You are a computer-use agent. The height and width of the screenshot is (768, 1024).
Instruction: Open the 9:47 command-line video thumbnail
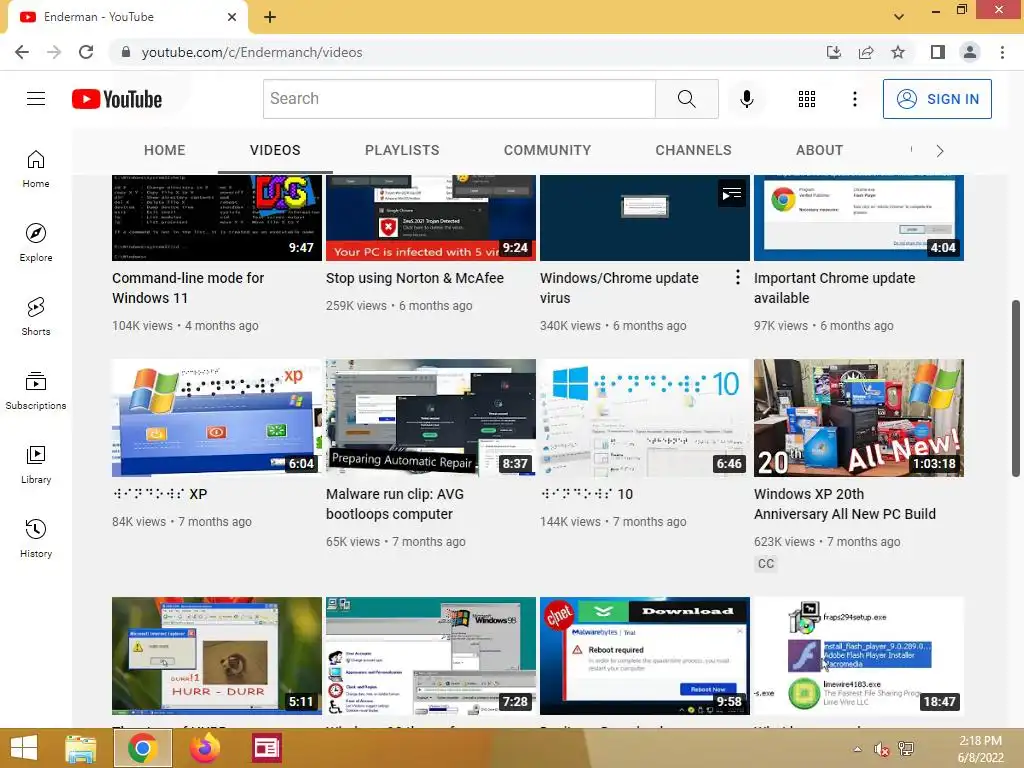(217, 217)
